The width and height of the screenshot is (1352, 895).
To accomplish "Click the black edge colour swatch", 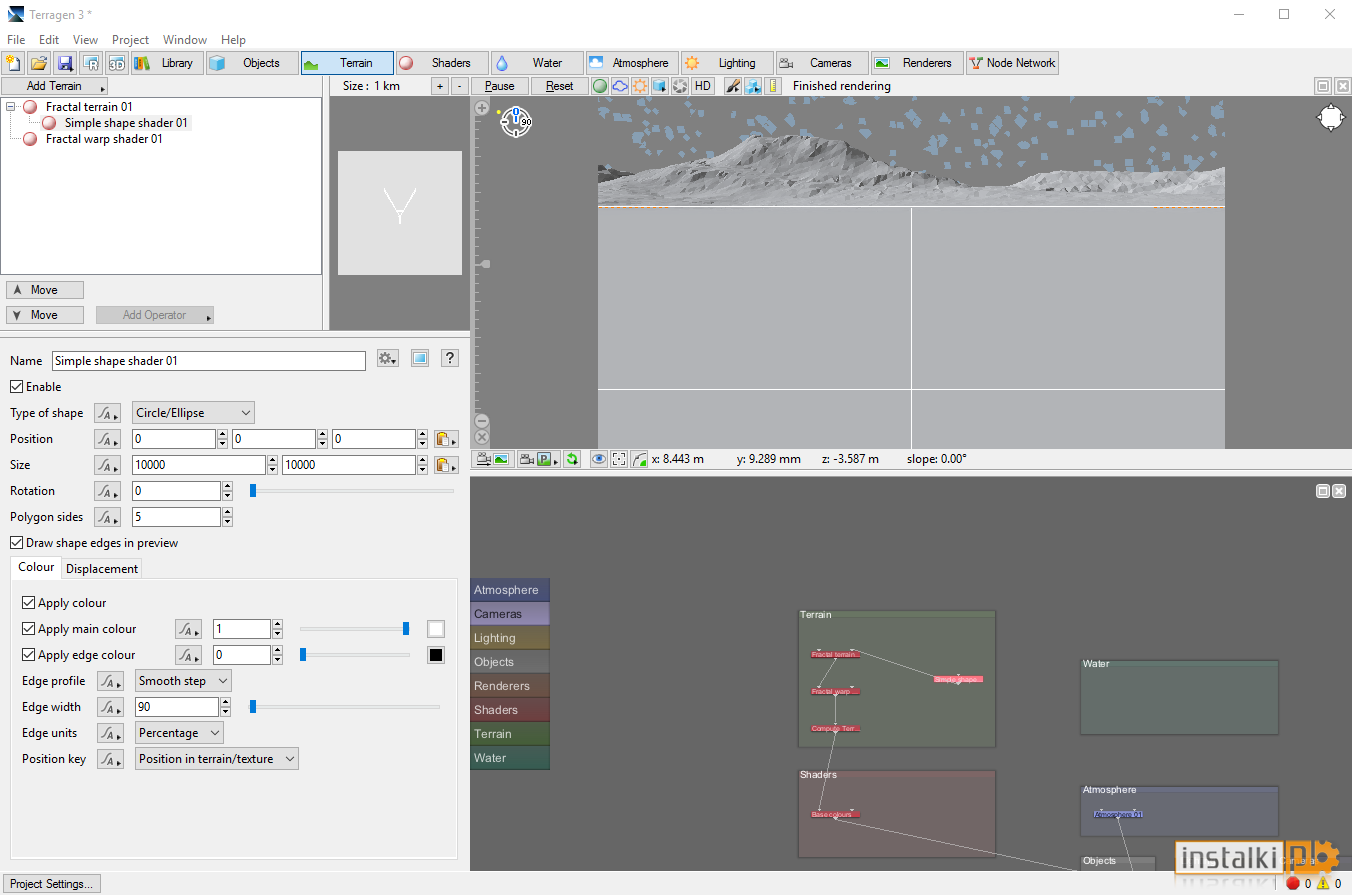I will [436, 655].
